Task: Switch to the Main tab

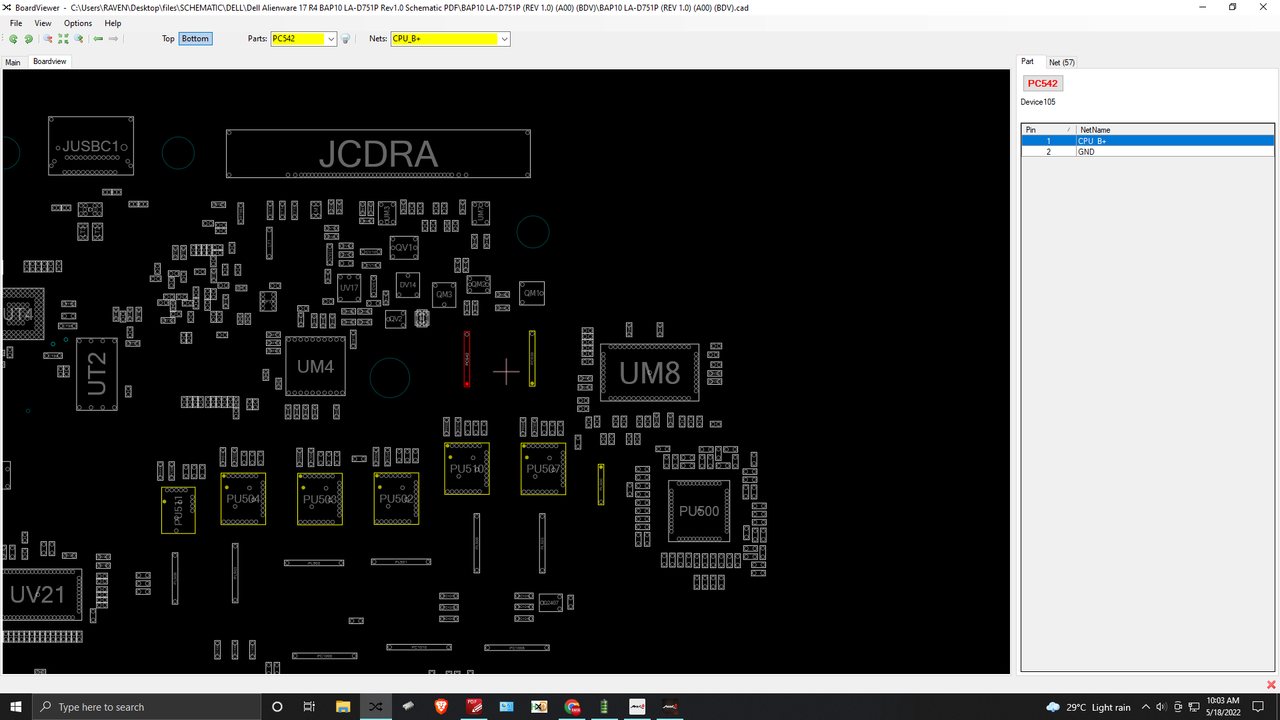Action: click(13, 62)
